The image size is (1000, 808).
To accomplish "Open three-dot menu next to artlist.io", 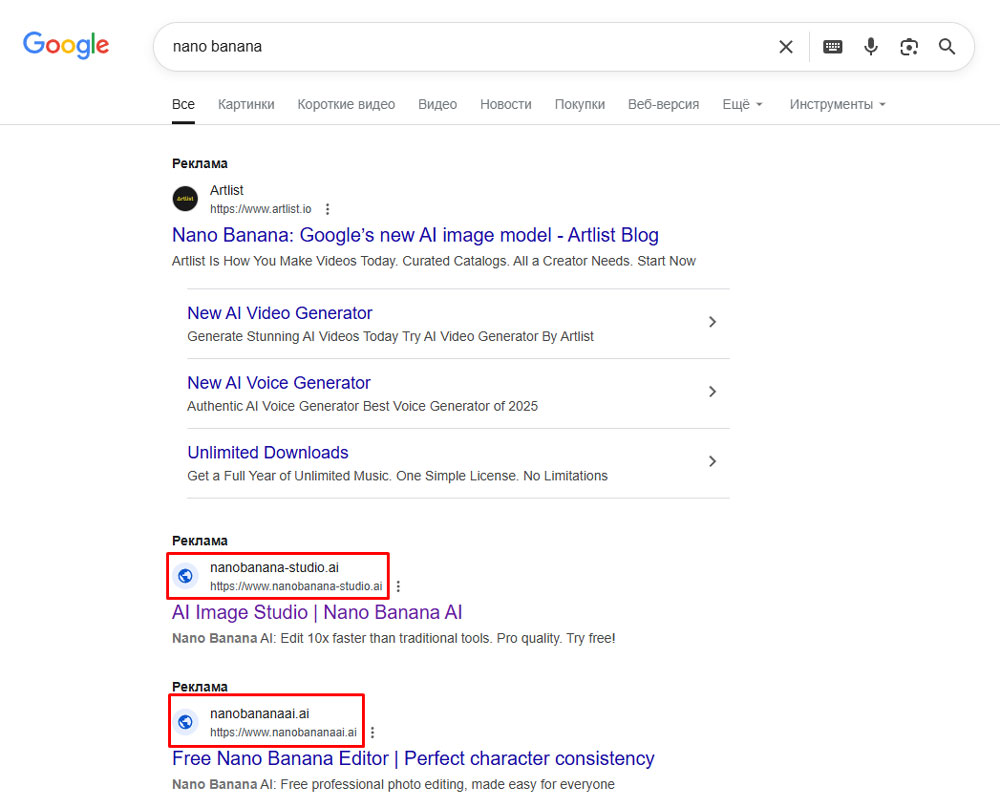I will 327,209.
